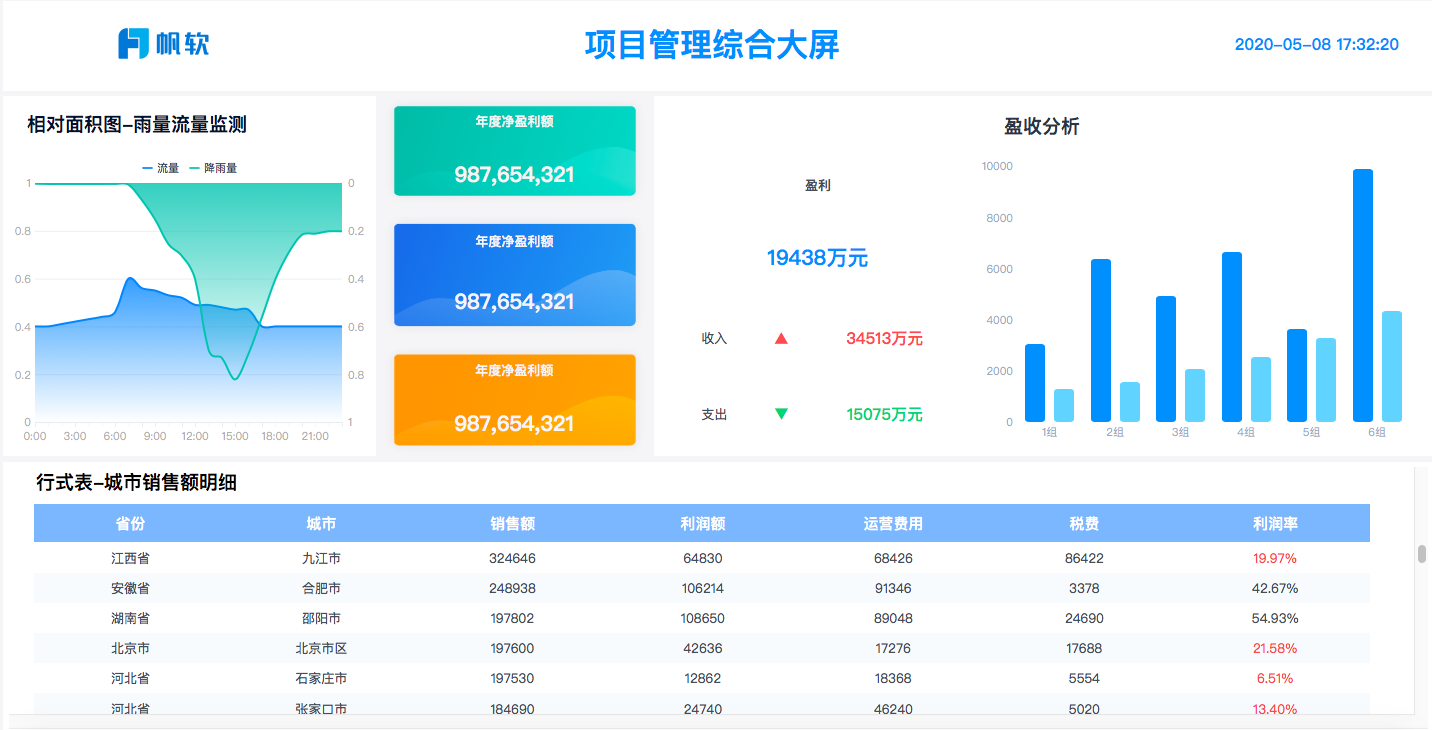Click the 19438万元 profit value
This screenshot has width=1432, height=730.
[x=817, y=258]
